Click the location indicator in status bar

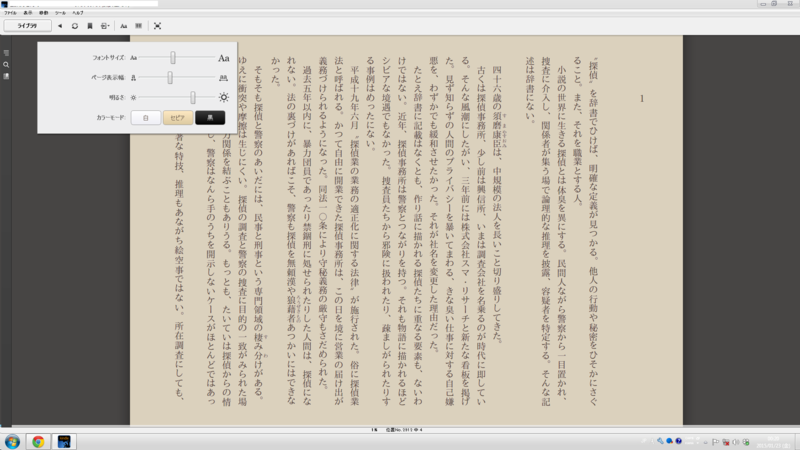pyautogui.click(x=404, y=430)
